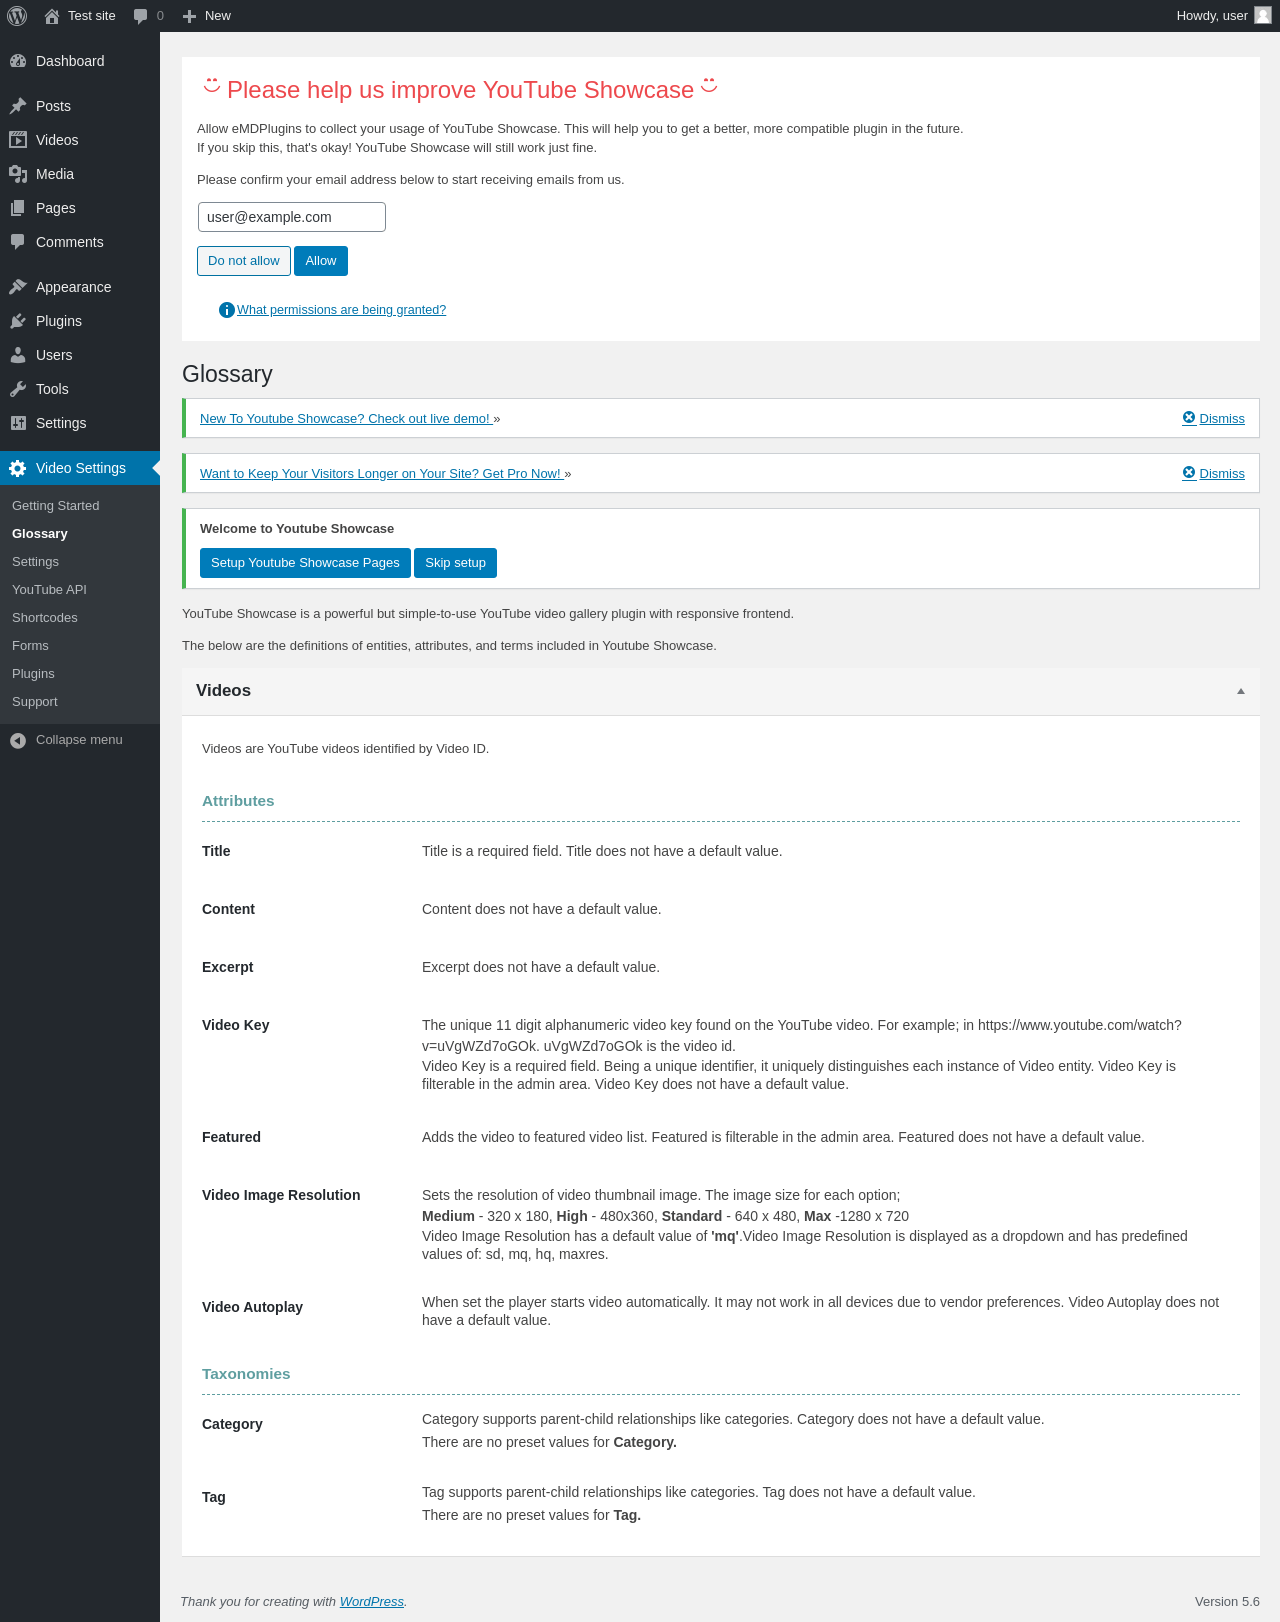Click Setup Youtube Showcase Pages button
The width and height of the screenshot is (1280, 1622).
pos(305,563)
